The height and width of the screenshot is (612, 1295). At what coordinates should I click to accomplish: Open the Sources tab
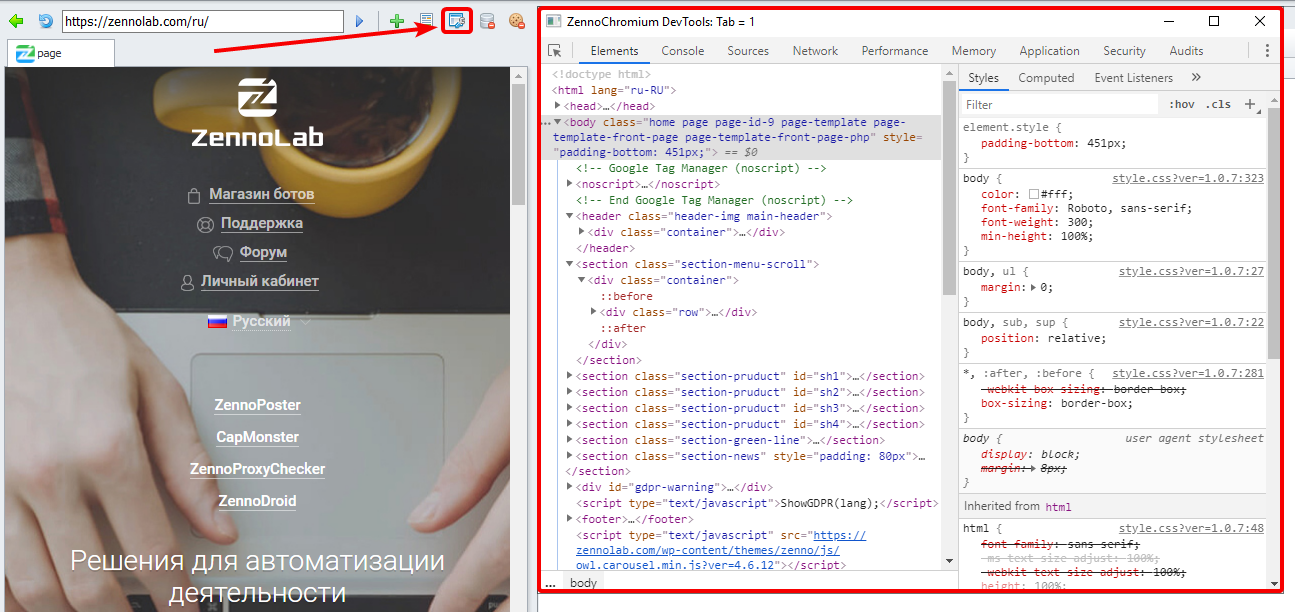point(748,51)
